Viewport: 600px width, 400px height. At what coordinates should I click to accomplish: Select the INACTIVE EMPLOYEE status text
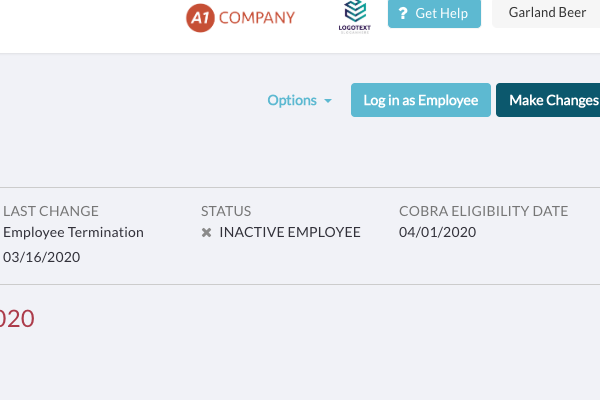(x=289, y=232)
